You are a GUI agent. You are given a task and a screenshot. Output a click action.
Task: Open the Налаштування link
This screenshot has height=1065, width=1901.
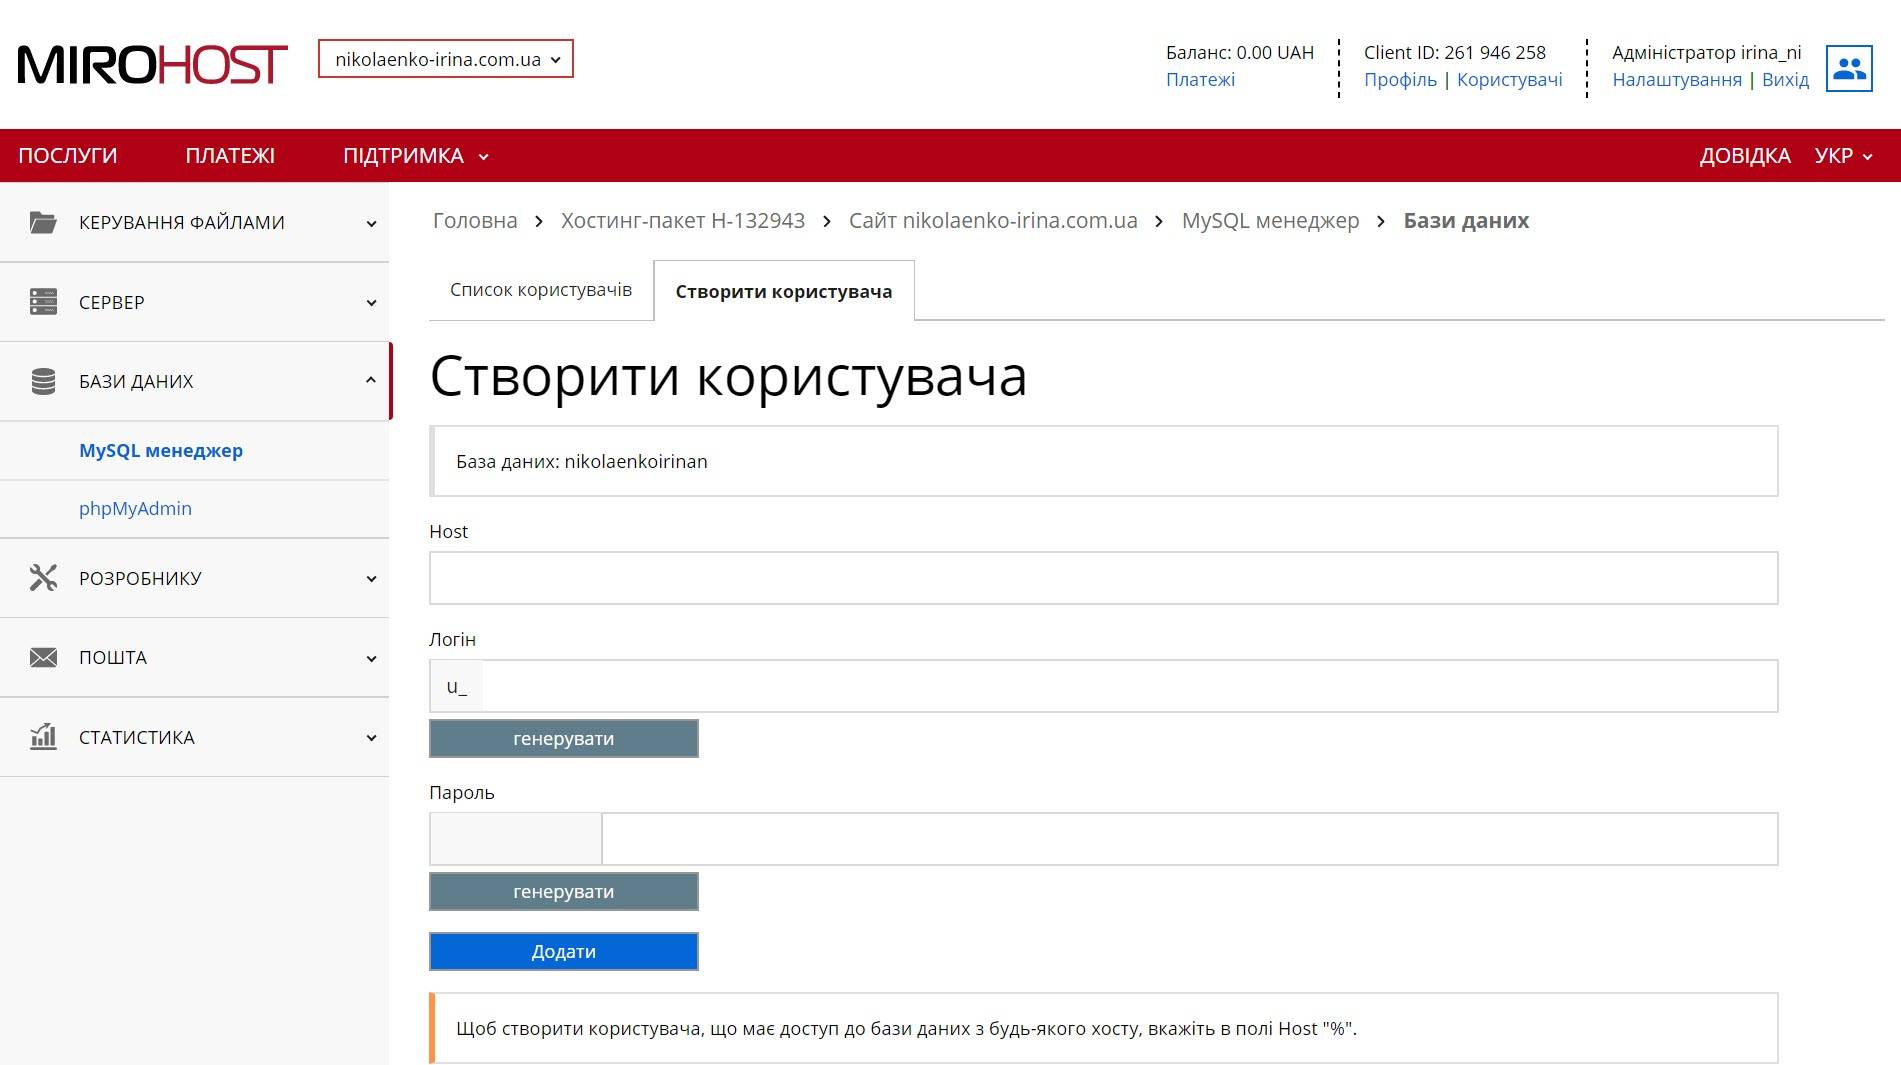(x=1677, y=80)
